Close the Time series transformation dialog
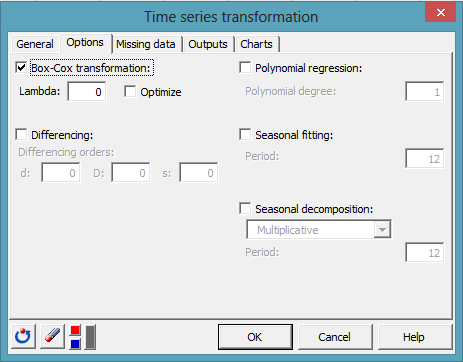Screen dimensions: 463x362 point(440,13)
